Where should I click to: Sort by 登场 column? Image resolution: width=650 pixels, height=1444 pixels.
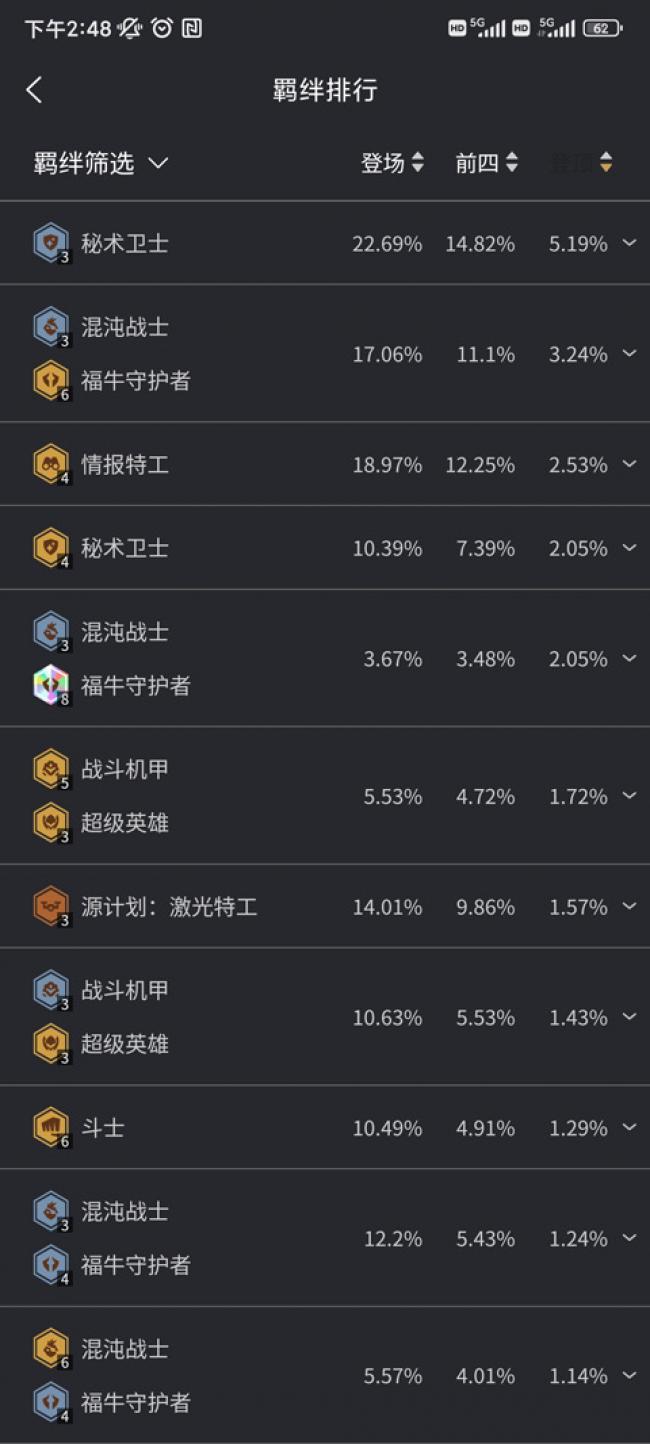tap(392, 163)
